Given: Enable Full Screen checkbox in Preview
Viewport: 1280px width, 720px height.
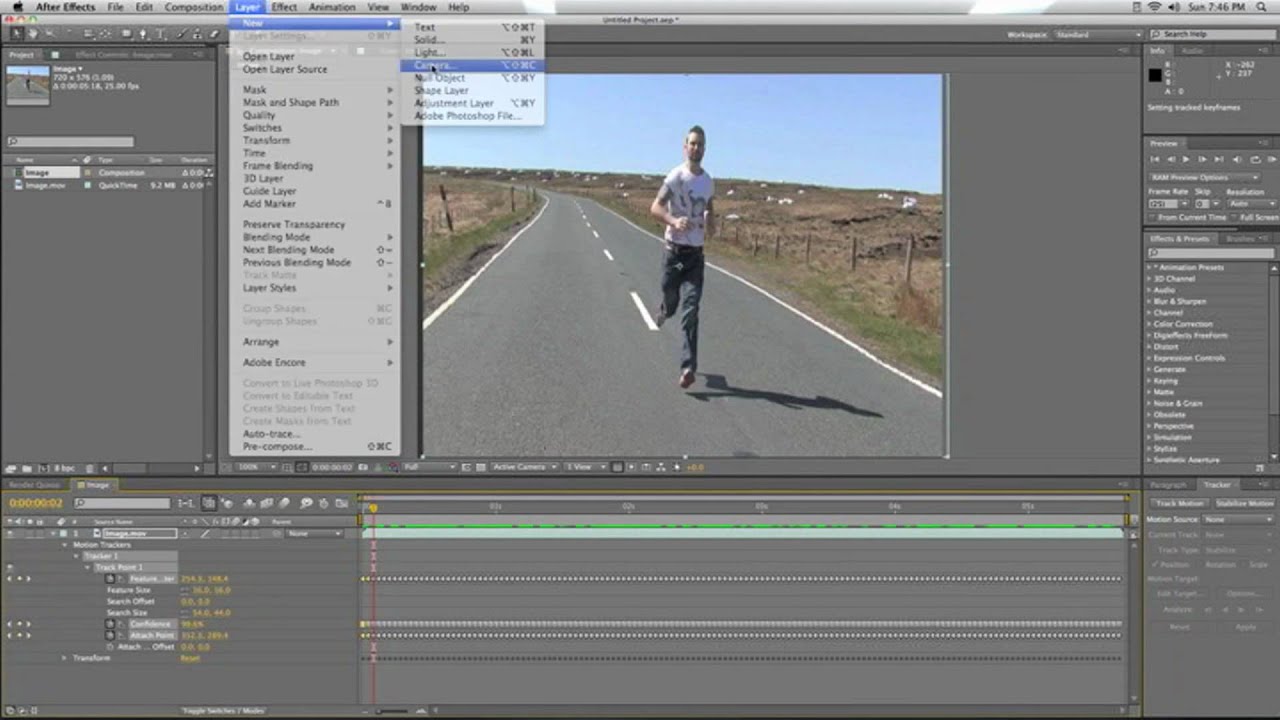Looking at the screenshot, I should tap(1234, 217).
